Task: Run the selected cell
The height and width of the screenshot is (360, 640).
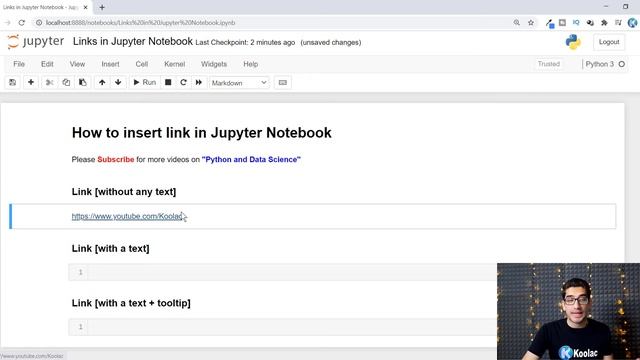Action: (144, 82)
